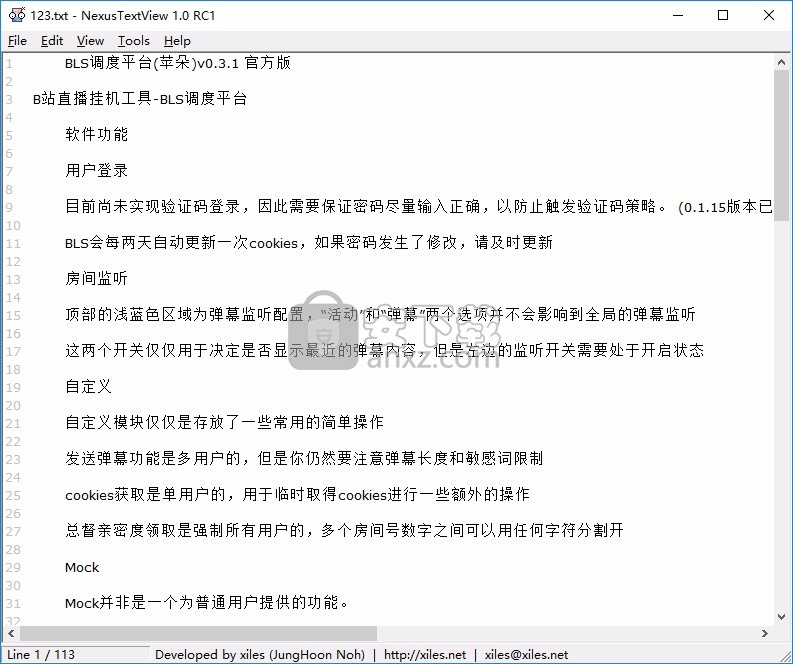Click the line '自定义模块仅仅是存放了一些常用的简单操作'
793x664 pixels.
(x=225, y=422)
